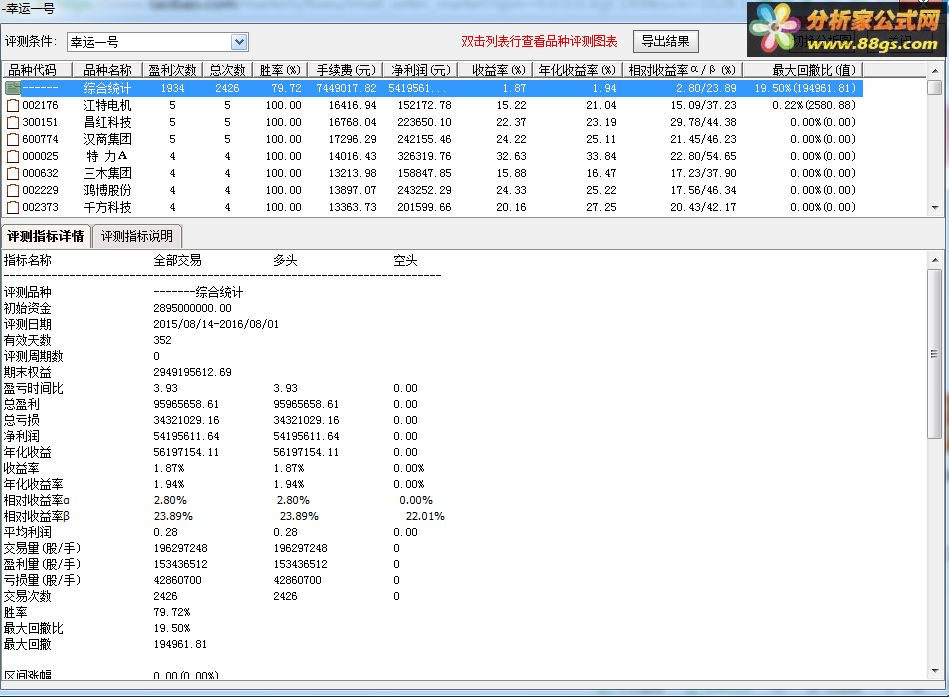Click the 有效天数 value 352
This screenshot has width=949, height=697.
[x=162, y=340]
